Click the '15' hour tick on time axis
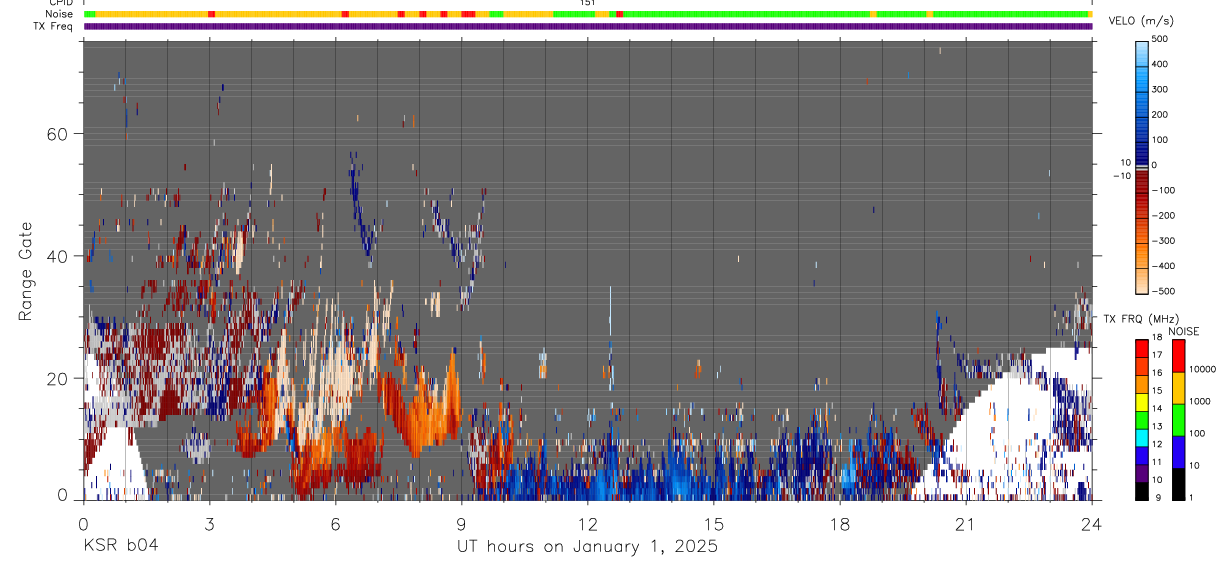1228x567 pixels. click(714, 524)
